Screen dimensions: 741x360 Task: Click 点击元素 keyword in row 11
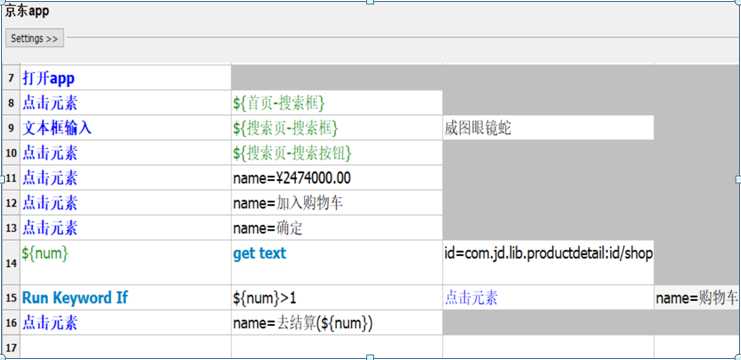[x=126, y=178]
